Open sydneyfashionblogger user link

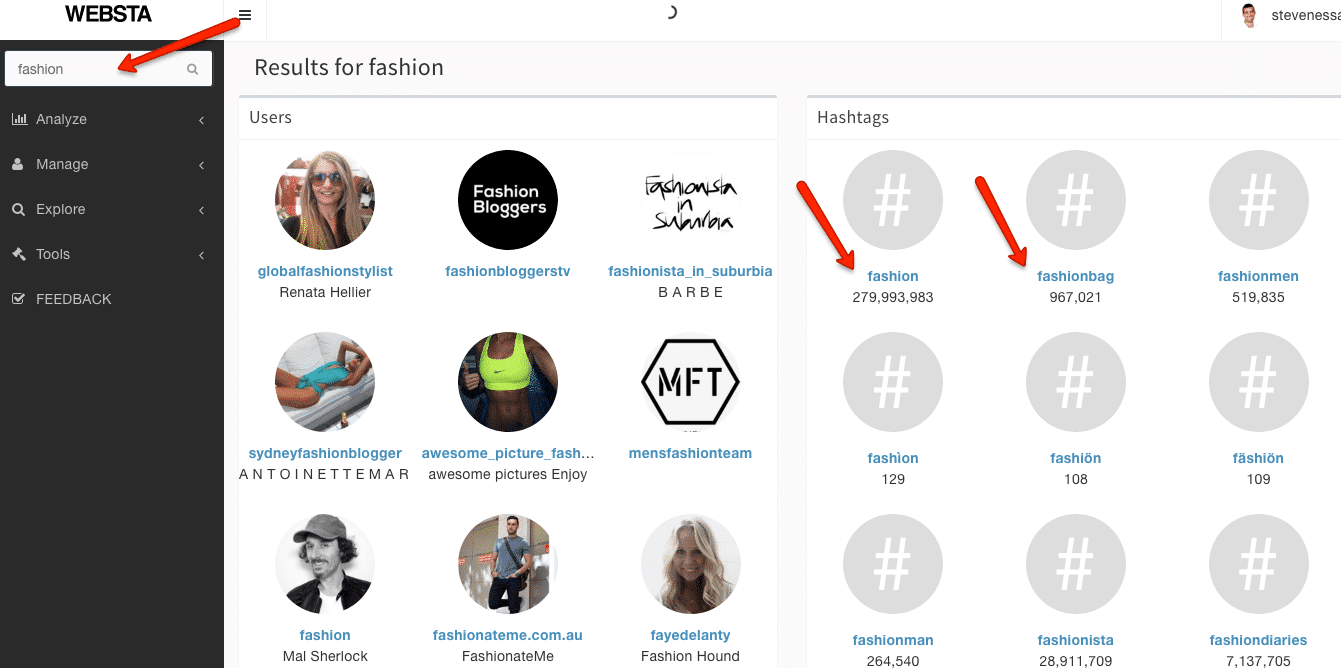point(325,453)
